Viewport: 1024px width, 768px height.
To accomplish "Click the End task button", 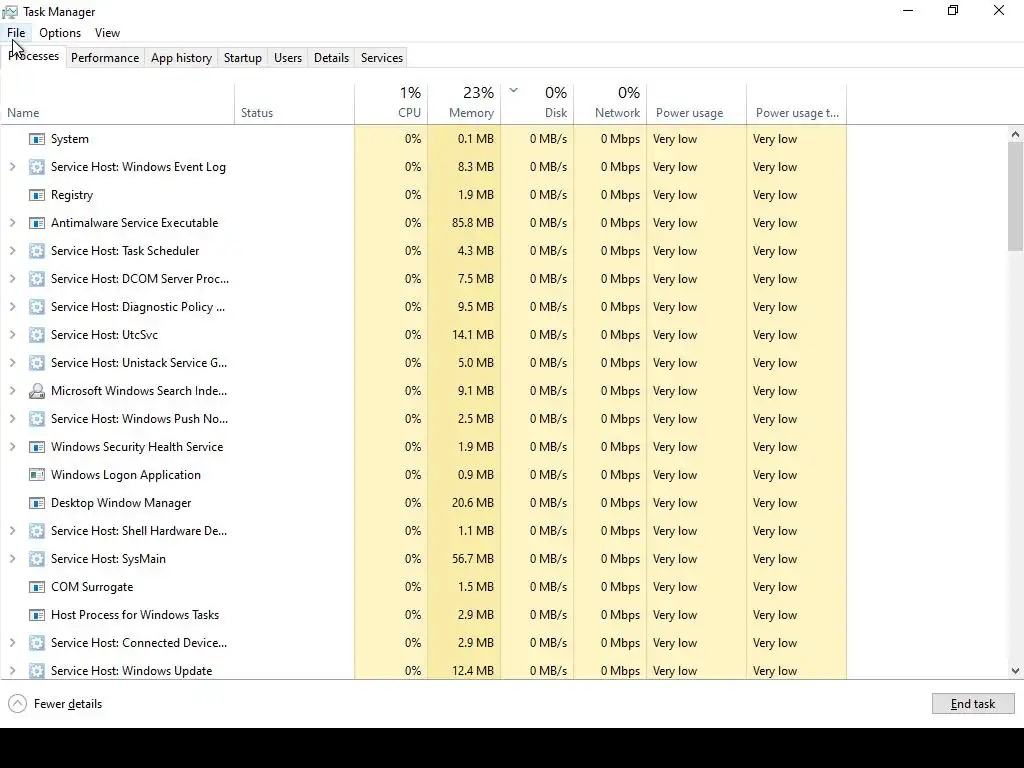I will point(973,704).
